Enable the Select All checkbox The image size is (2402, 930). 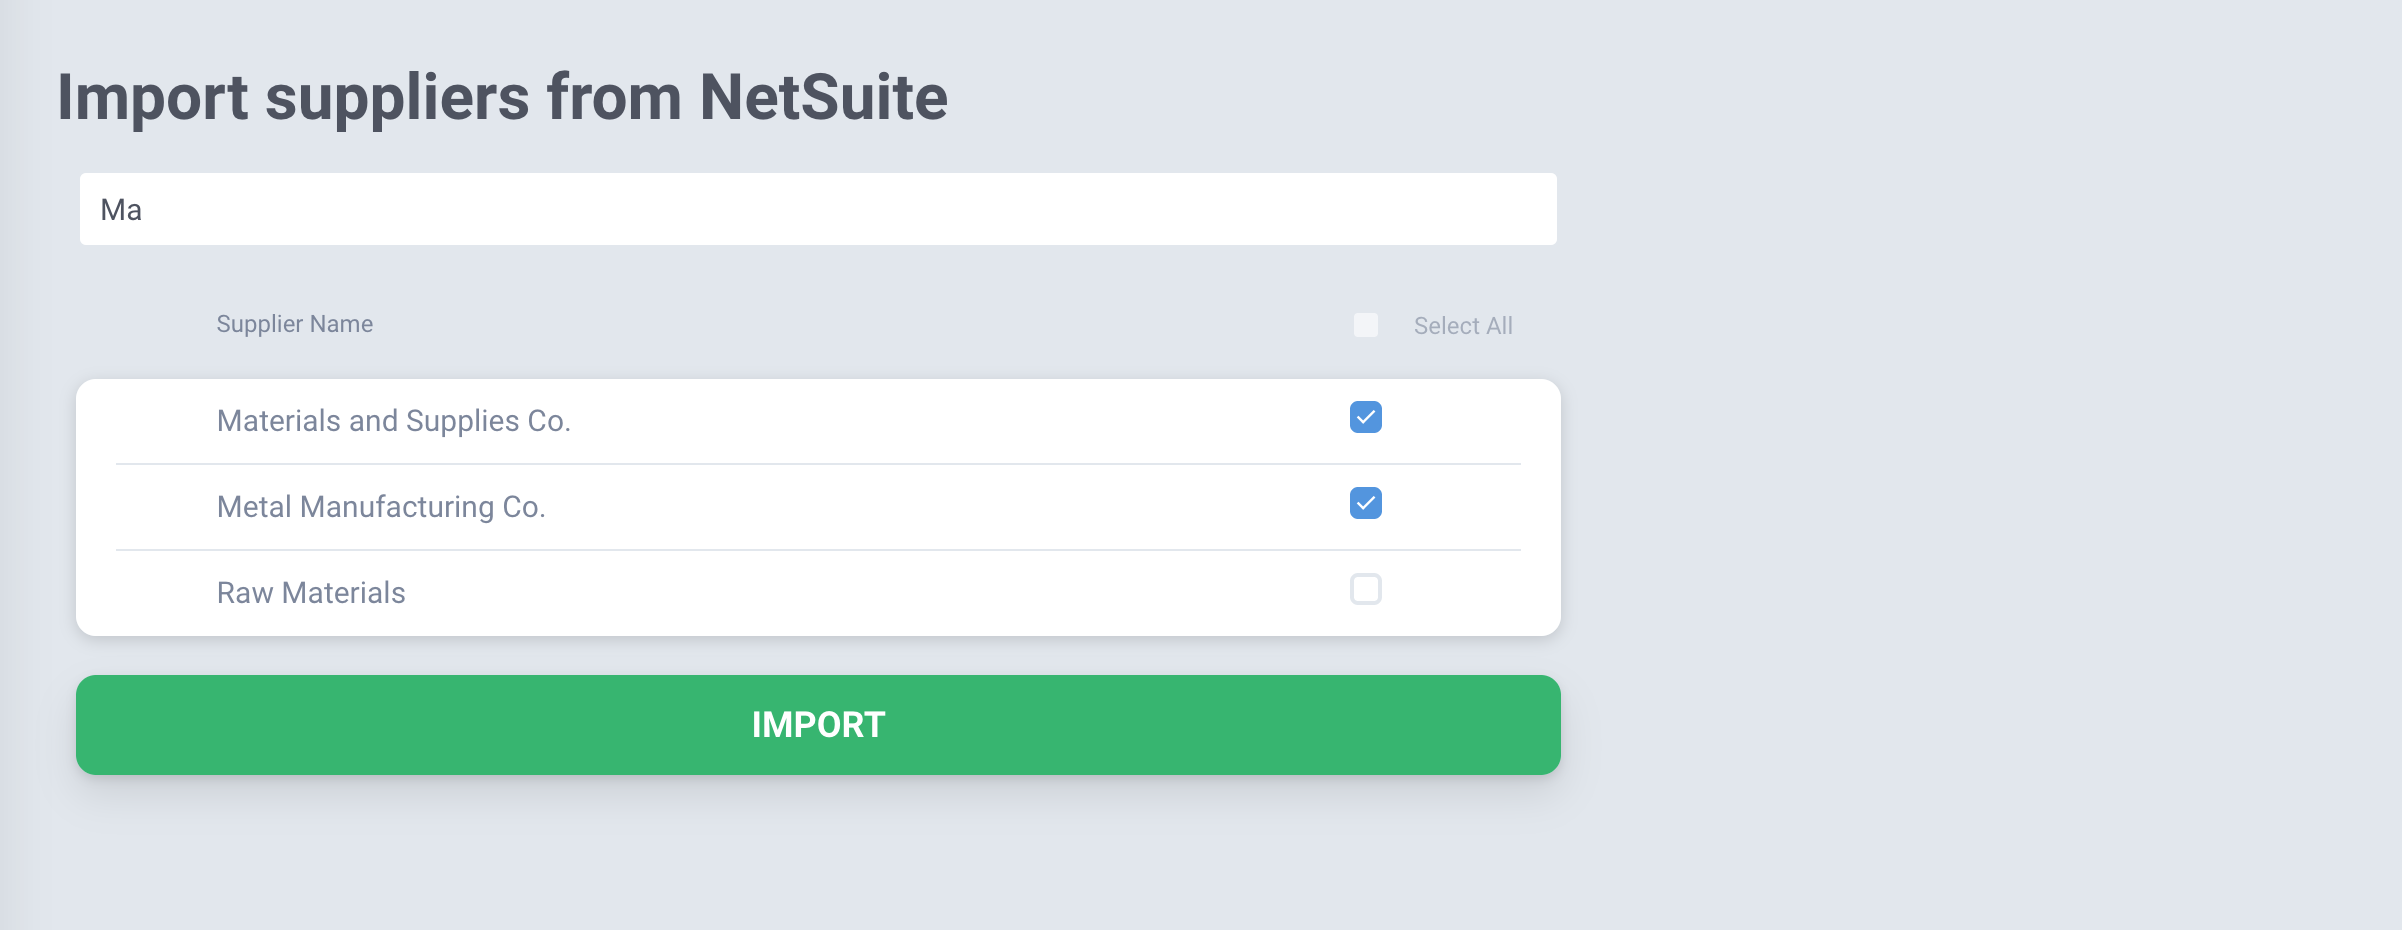pyautogui.click(x=1365, y=325)
